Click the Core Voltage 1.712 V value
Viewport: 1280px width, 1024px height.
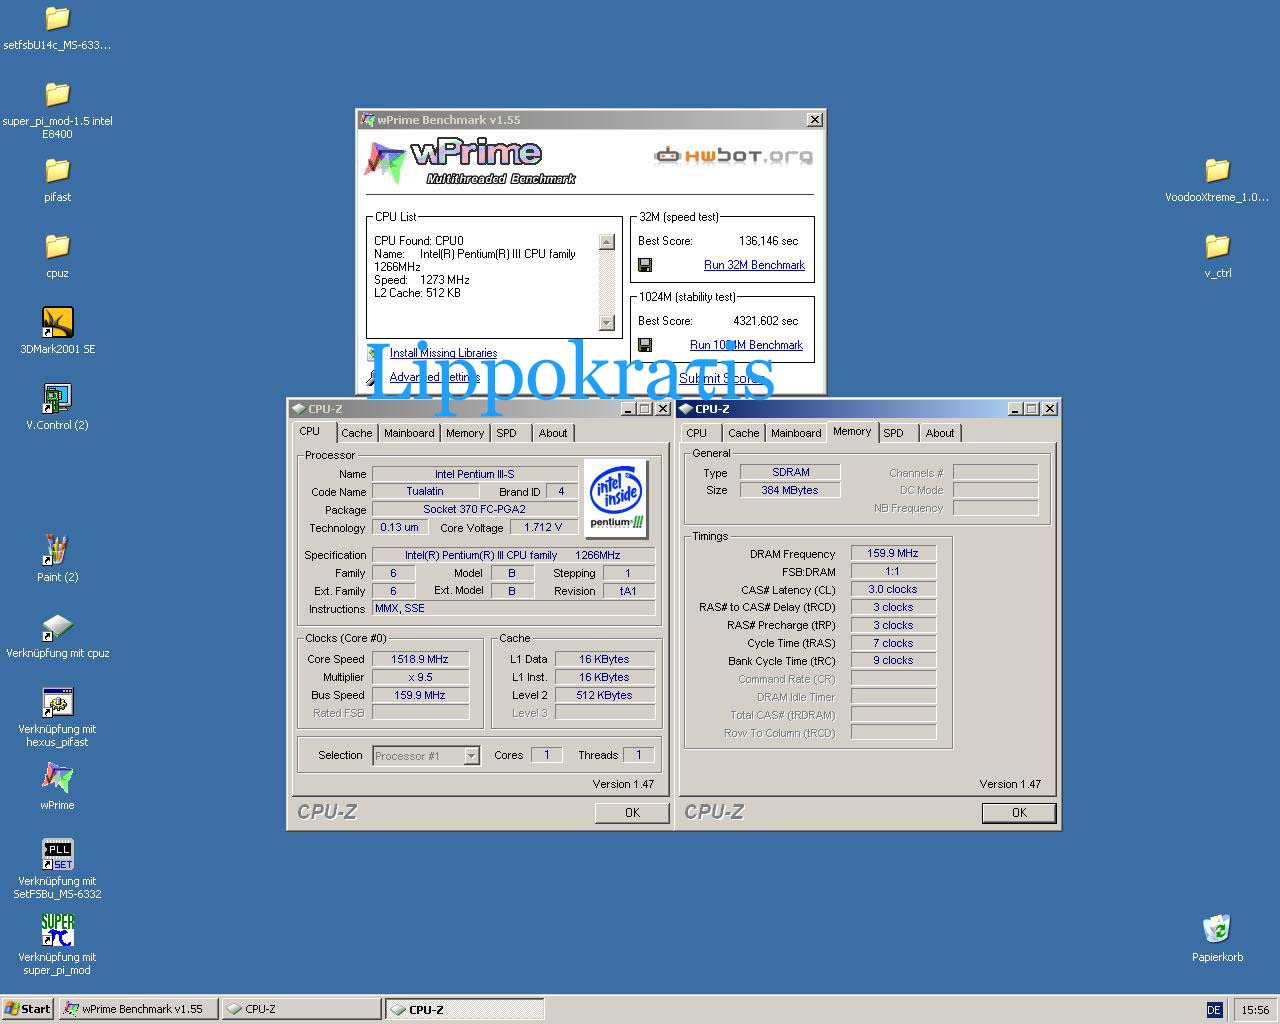(x=544, y=527)
